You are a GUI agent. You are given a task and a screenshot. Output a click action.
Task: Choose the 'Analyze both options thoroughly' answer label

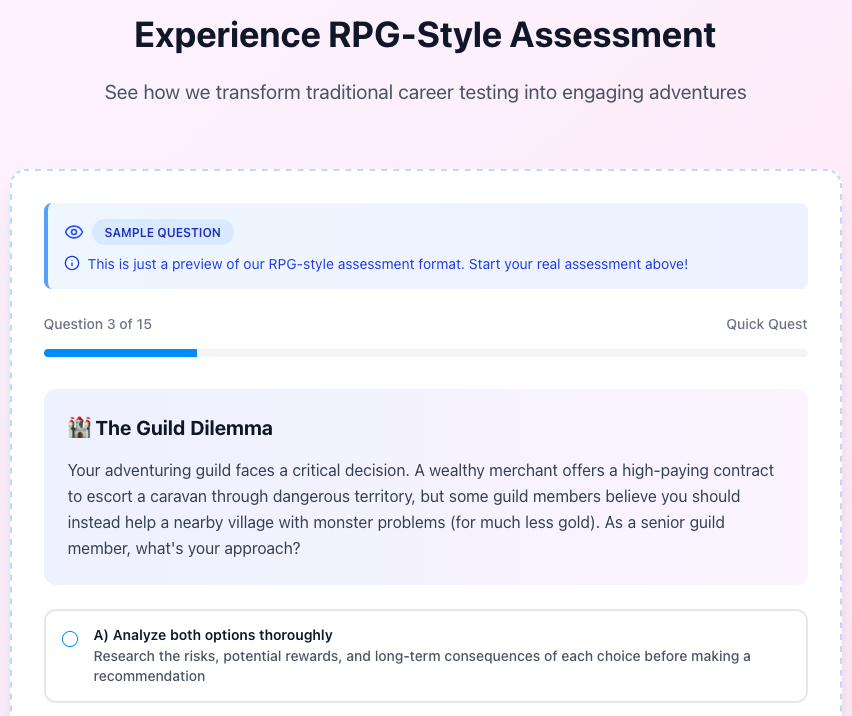pyautogui.click(x=222, y=635)
